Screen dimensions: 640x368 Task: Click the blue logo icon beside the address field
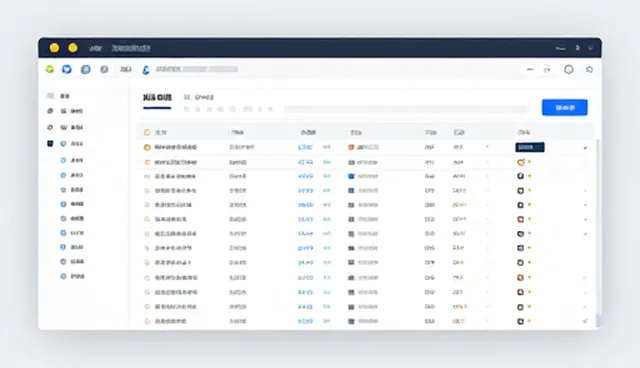[146, 70]
